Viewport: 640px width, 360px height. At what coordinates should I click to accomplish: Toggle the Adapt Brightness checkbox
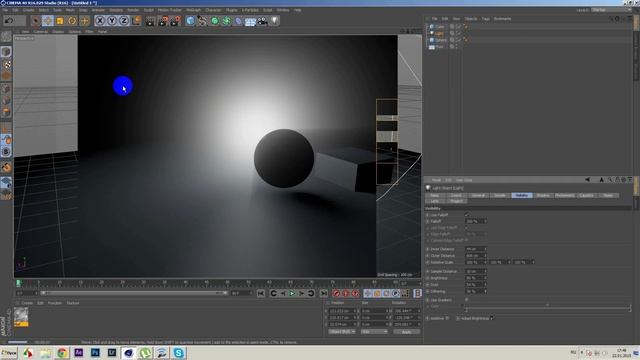pyautogui.click(x=492, y=318)
